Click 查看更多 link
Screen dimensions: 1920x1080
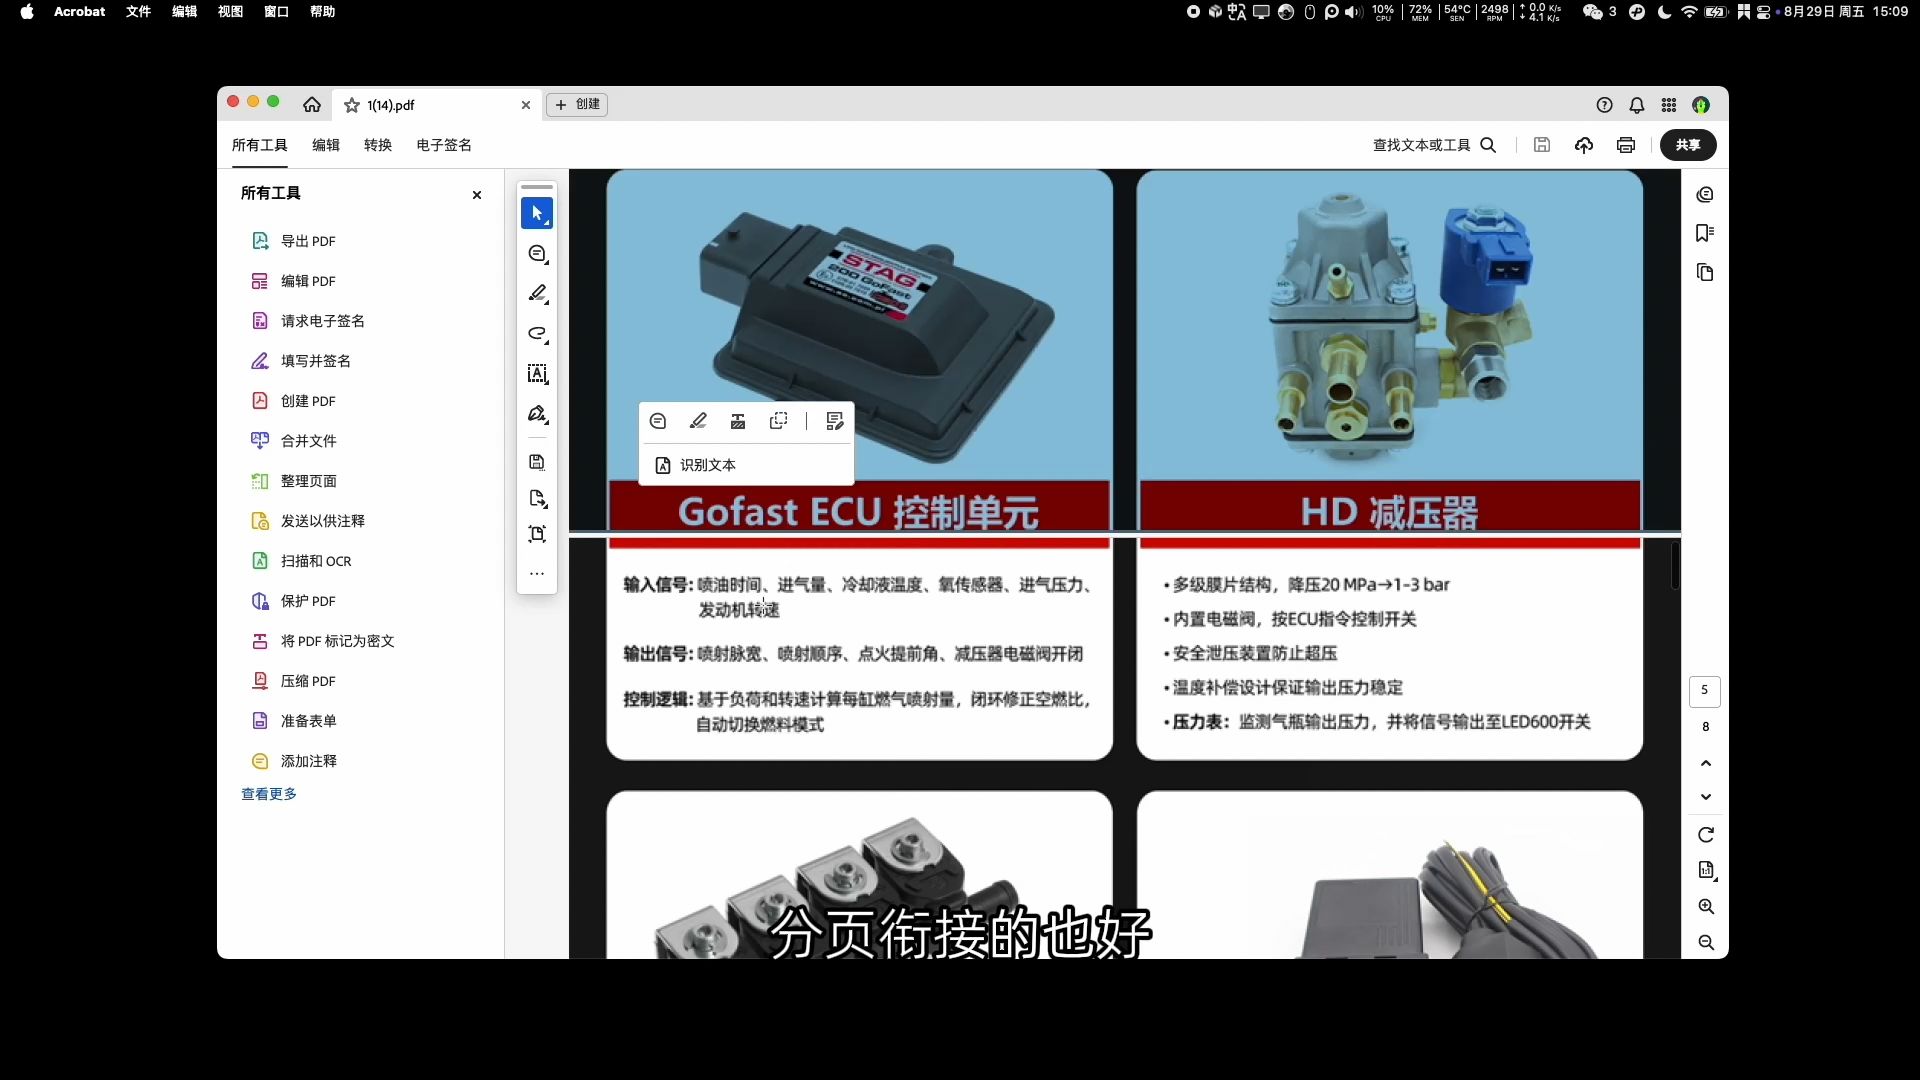click(x=269, y=794)
